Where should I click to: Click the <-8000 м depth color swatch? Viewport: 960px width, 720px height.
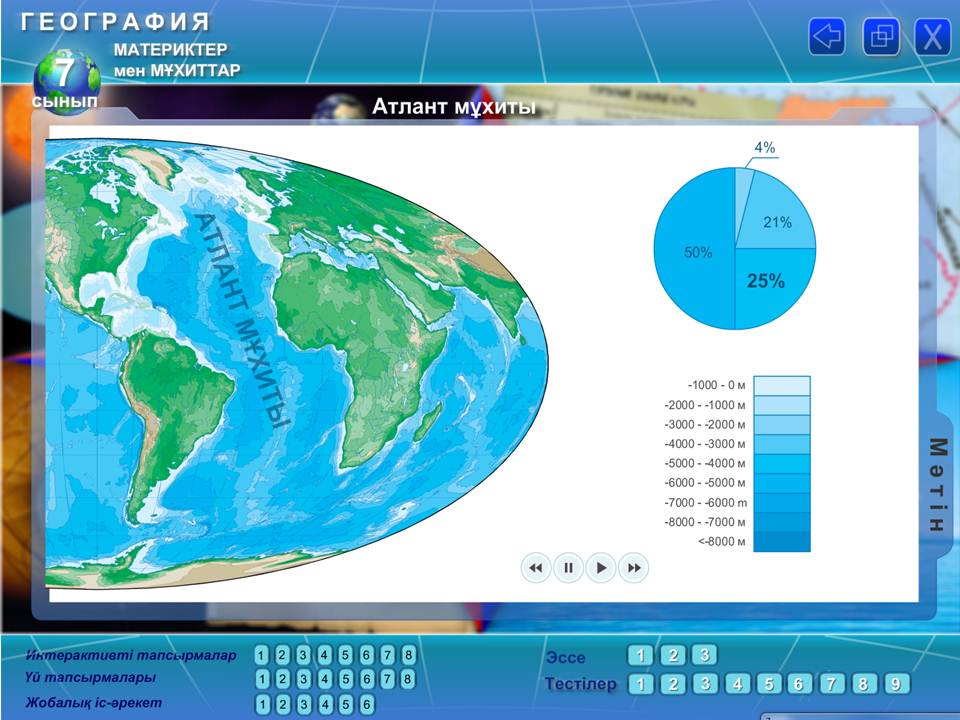tap(782, 542)
